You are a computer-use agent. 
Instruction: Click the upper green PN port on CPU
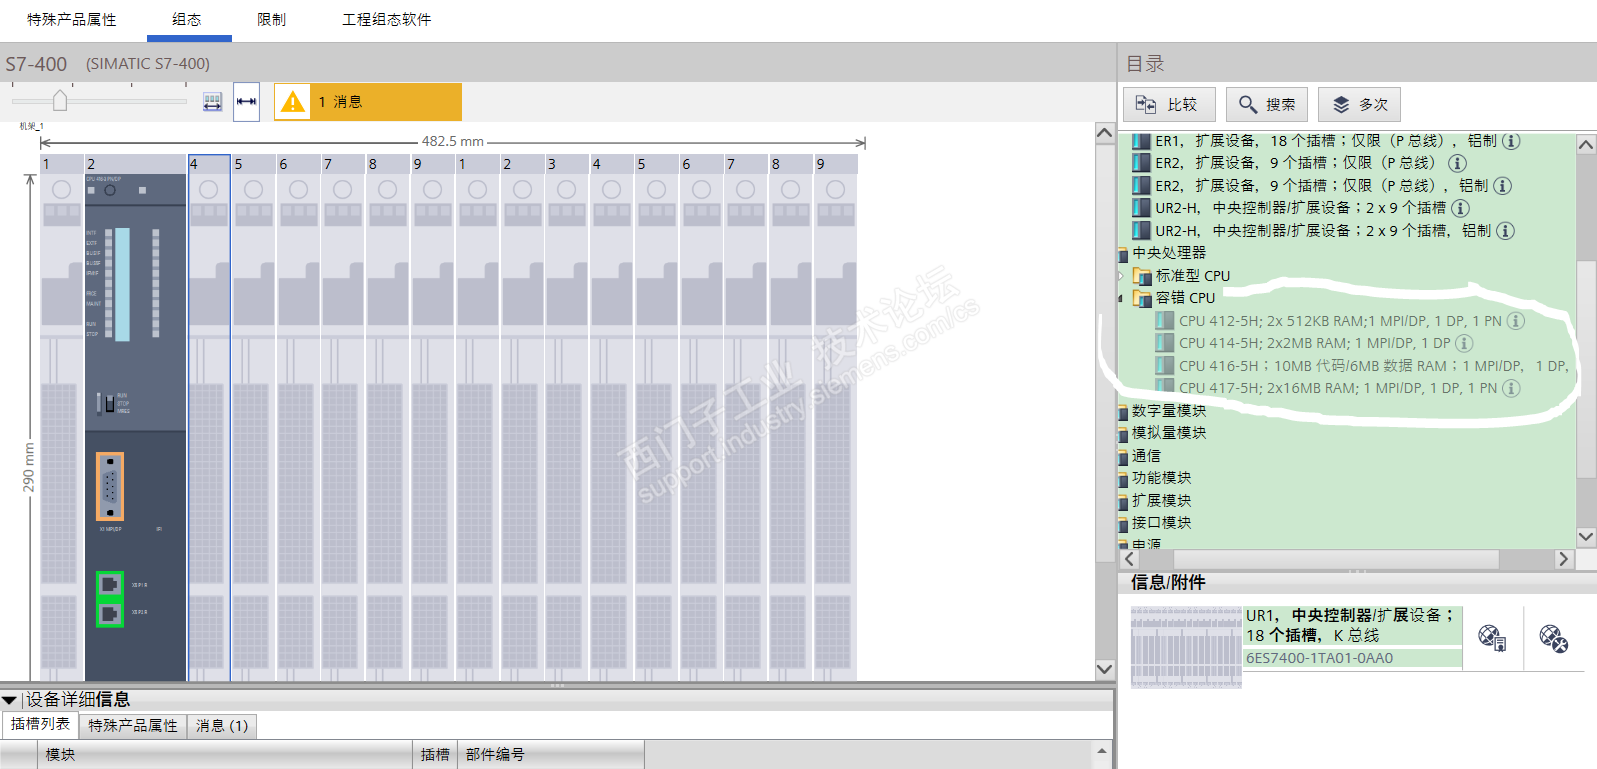(110, 584)
